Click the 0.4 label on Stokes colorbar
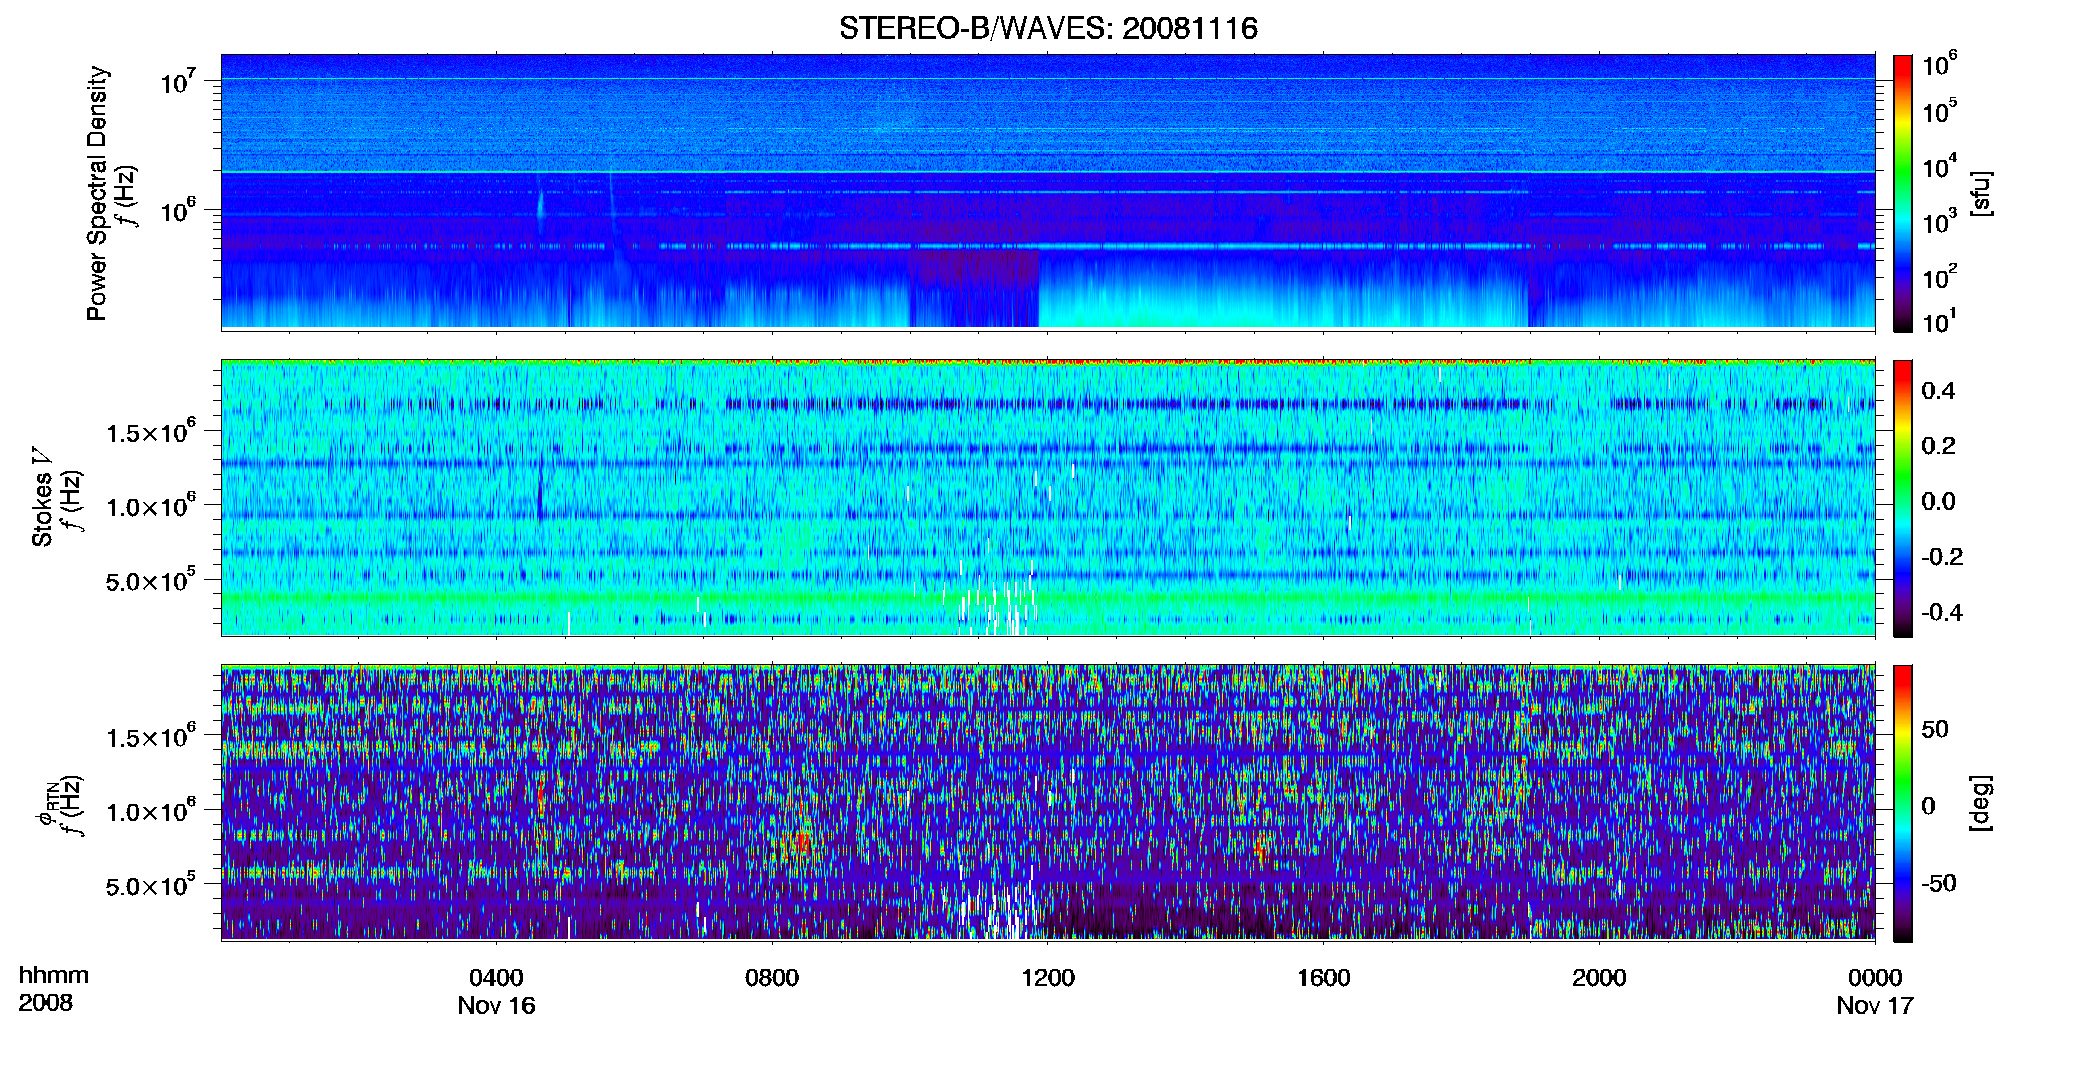 pos(1939,391)
